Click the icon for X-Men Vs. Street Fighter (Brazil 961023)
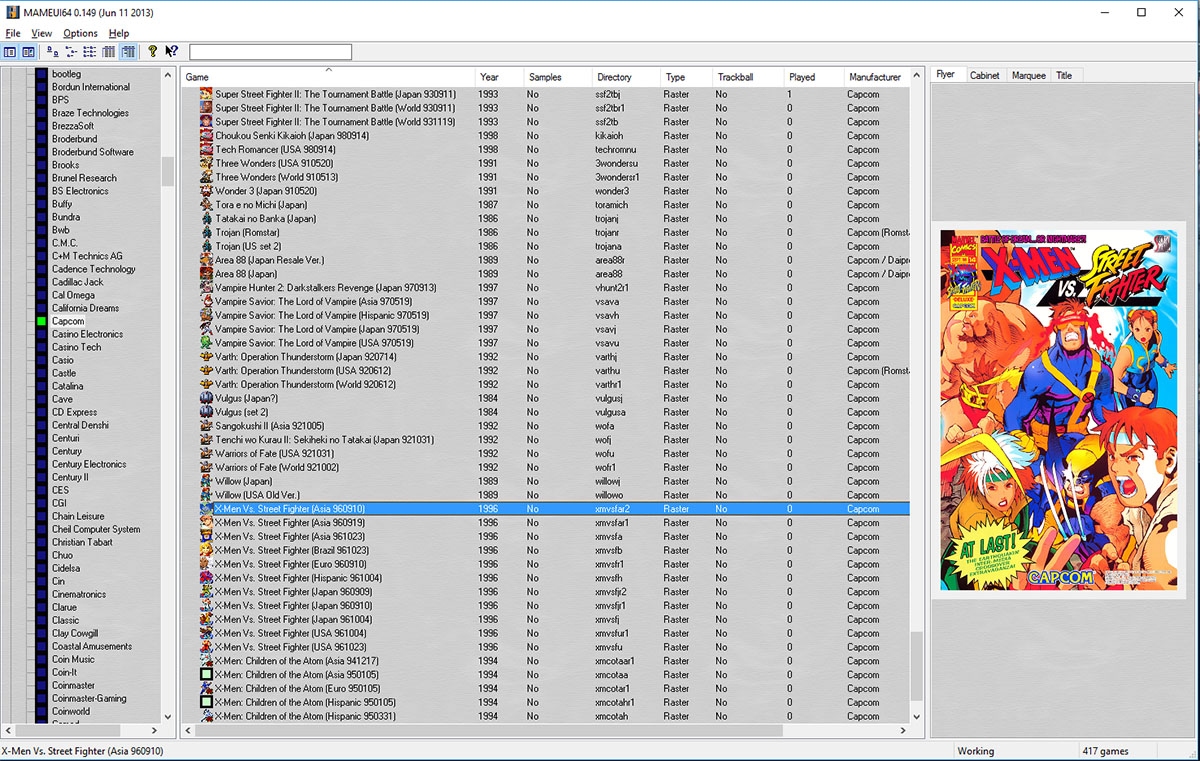The image size is (1200, 761). [x=206, y=550]
